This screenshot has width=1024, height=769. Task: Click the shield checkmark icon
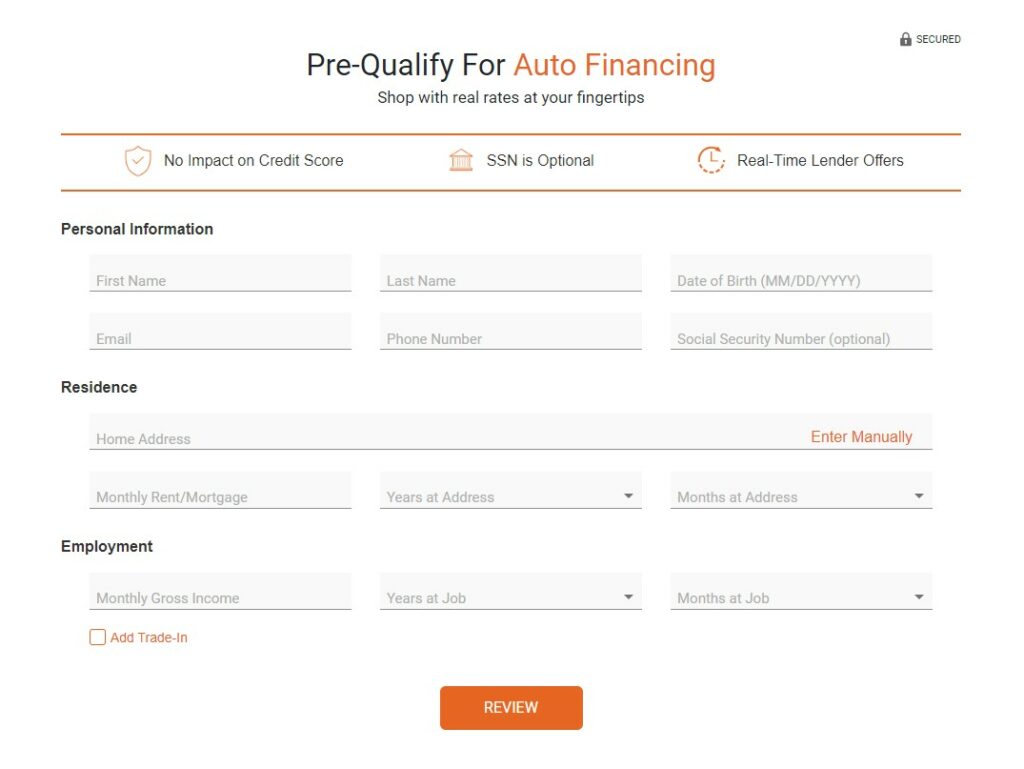[138, 161]
